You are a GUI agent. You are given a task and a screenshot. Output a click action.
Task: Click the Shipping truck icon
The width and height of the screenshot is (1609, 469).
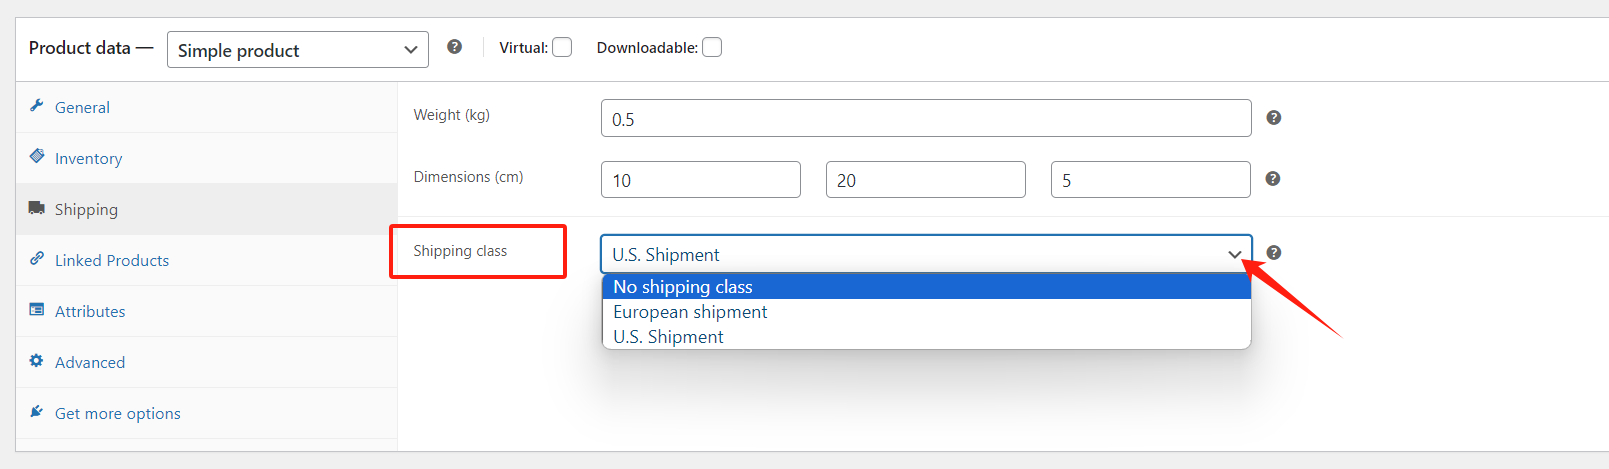(37, 208)
